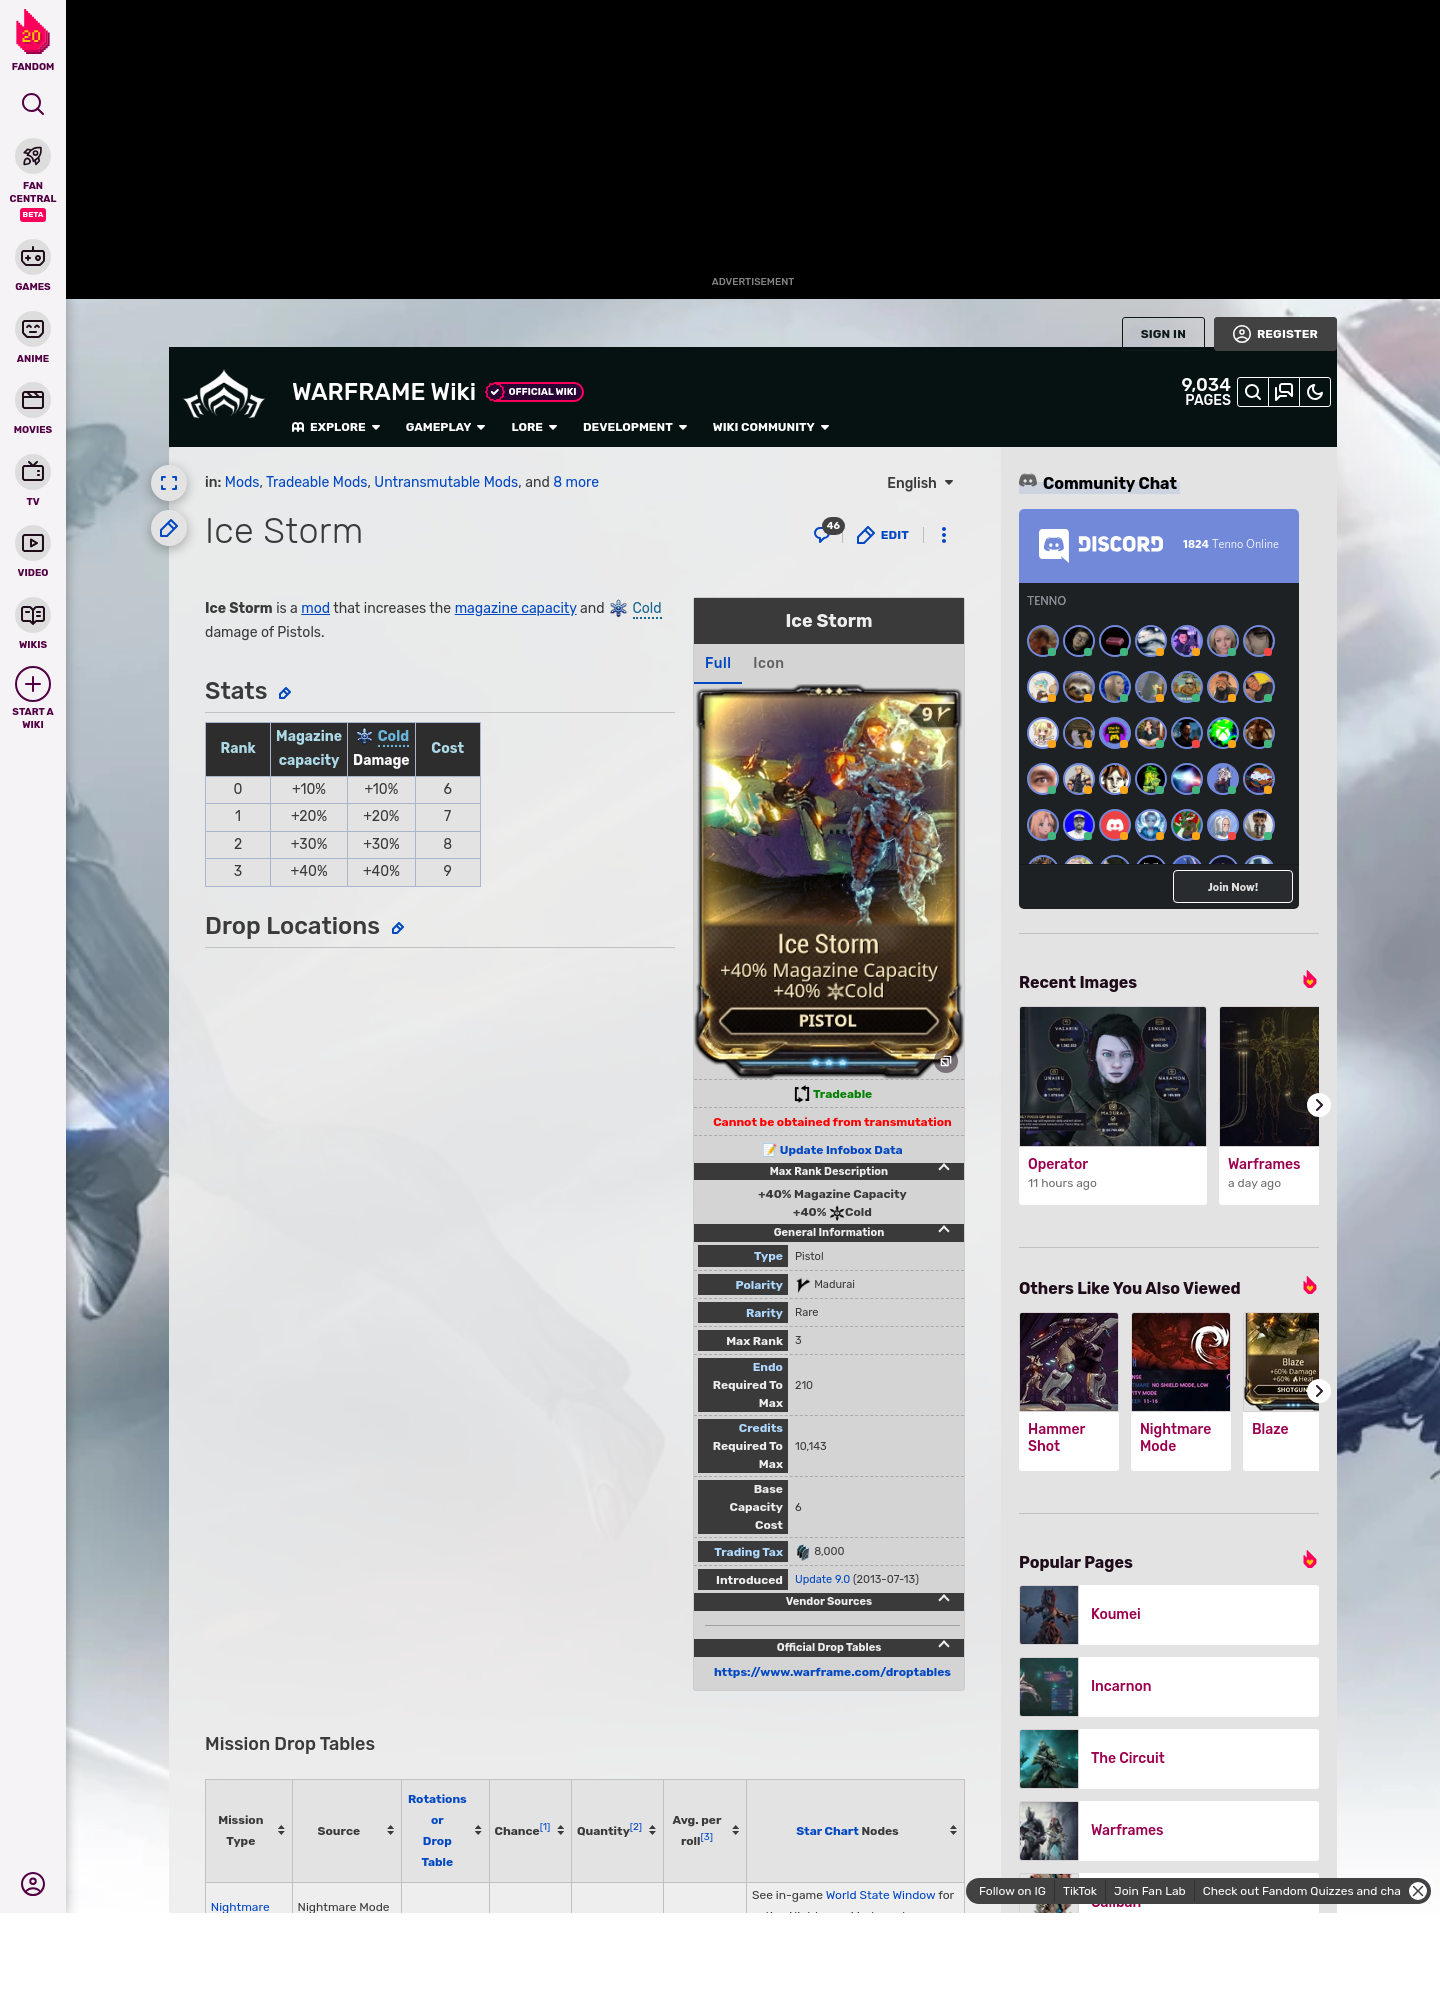
Task: Click Others Like You Also Viewed flame icon
Action: (x=1309, y=1286)
